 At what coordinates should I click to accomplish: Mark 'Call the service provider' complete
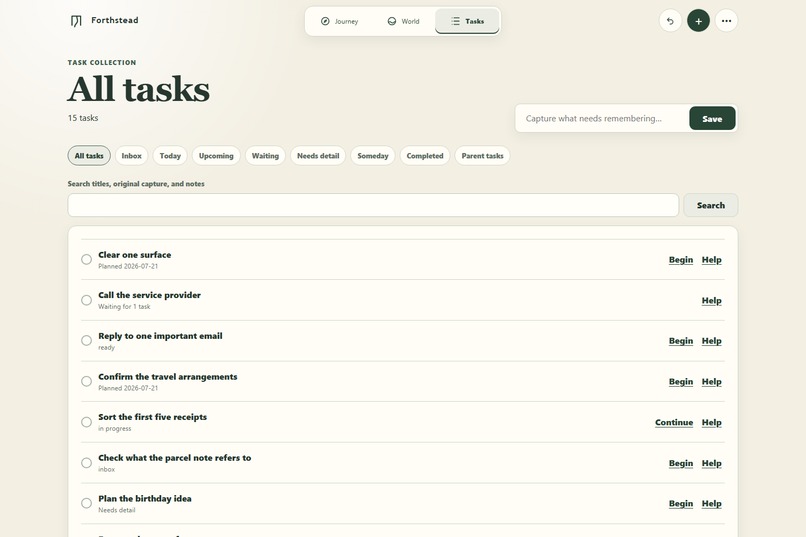click(x=86, y=300)
